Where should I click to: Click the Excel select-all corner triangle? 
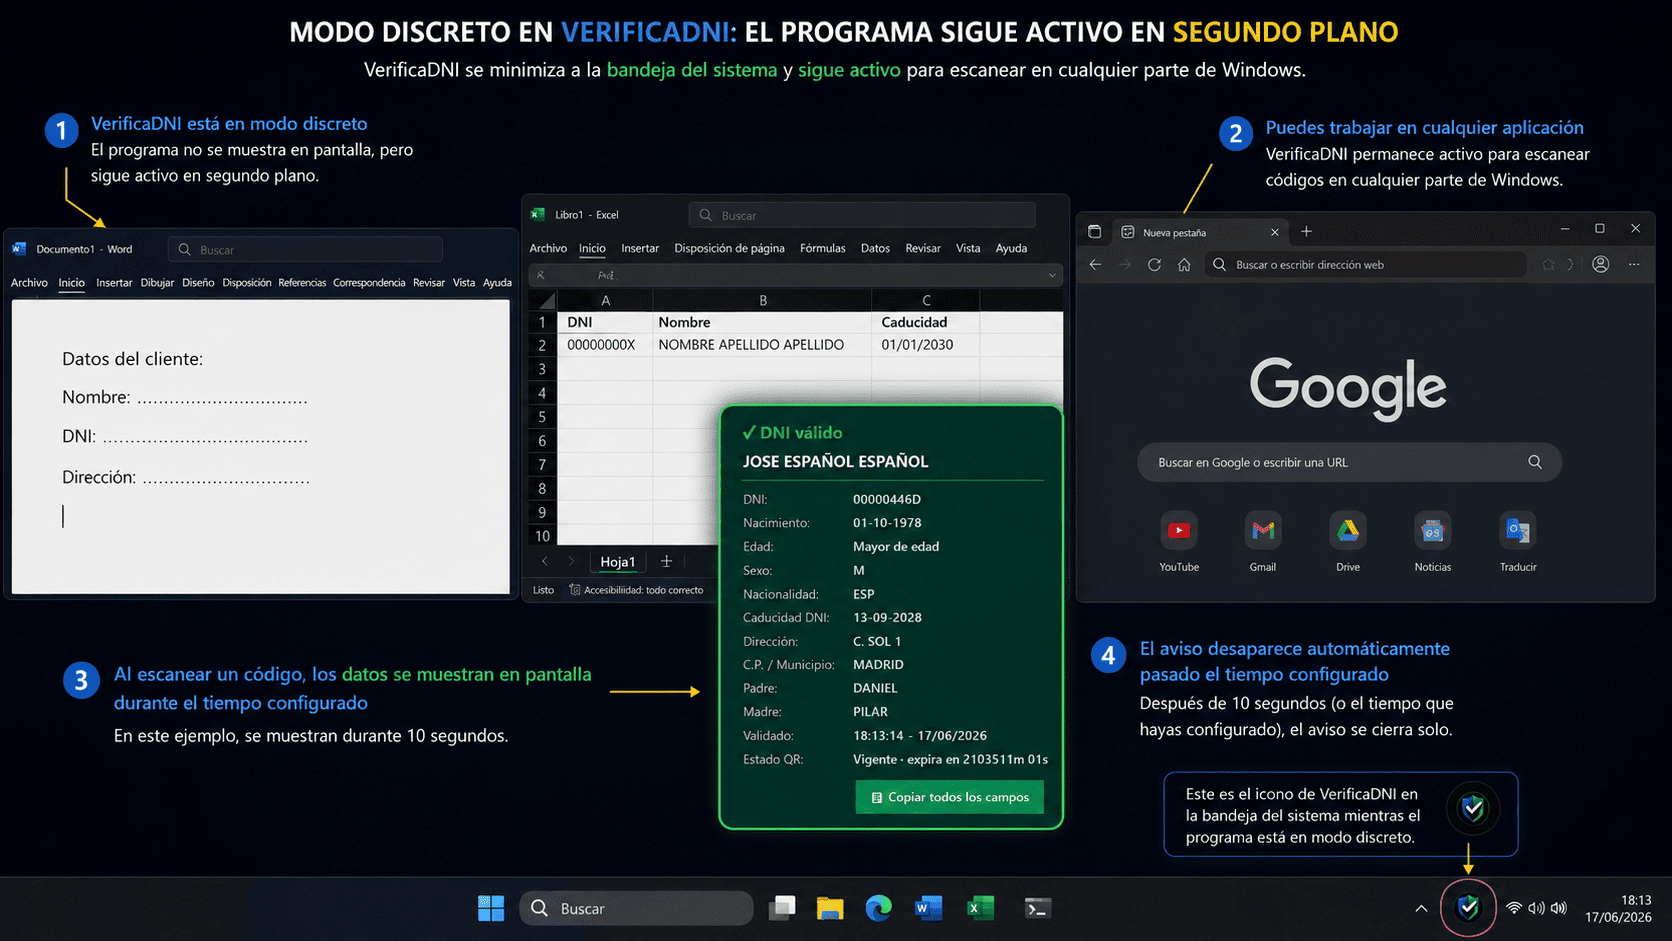click(x=546, y=300)
